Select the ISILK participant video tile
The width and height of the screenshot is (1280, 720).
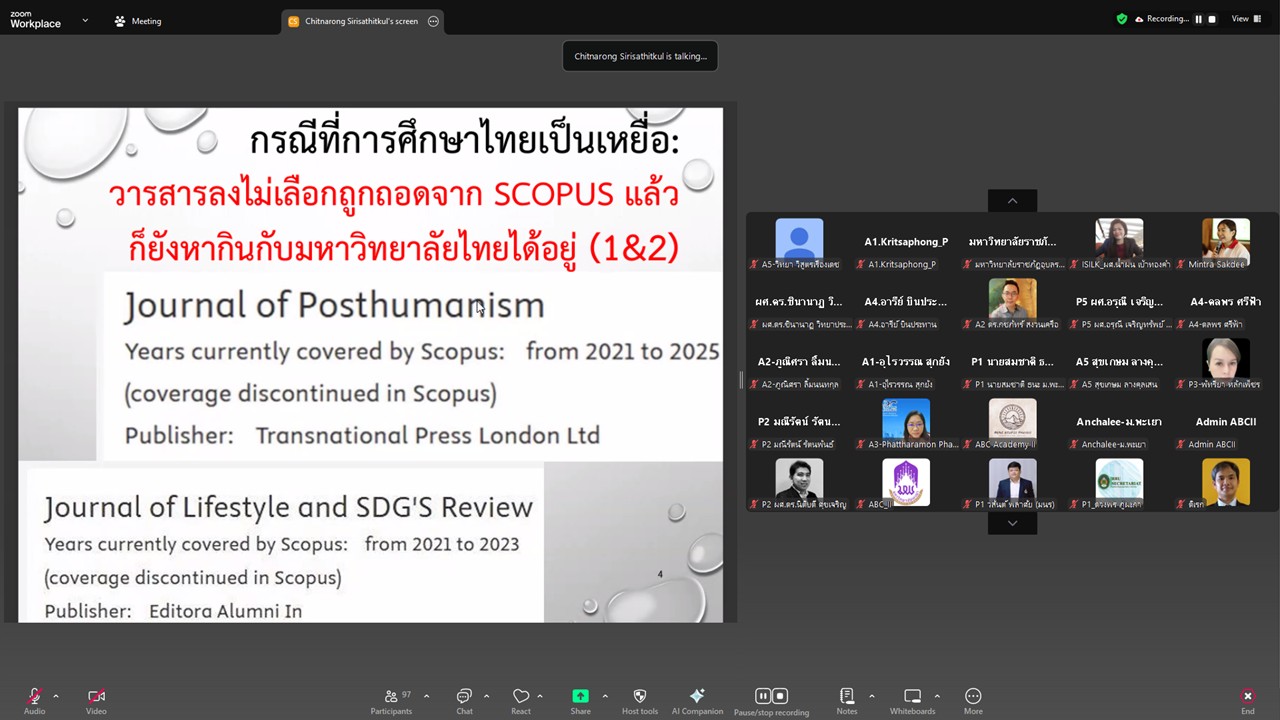tap(1118, 244)
